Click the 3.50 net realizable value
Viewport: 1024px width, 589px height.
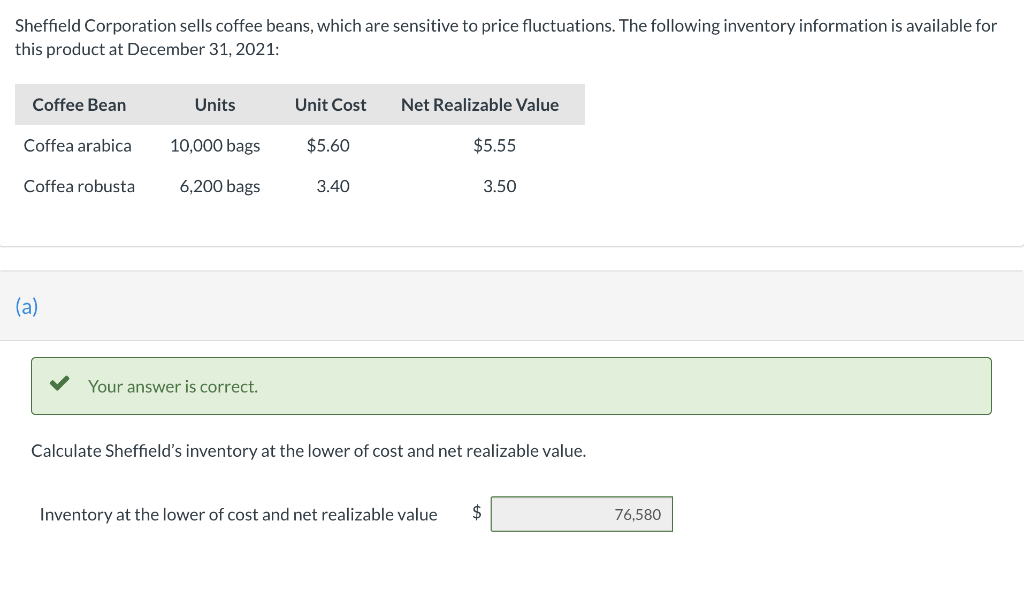[499, 186]
